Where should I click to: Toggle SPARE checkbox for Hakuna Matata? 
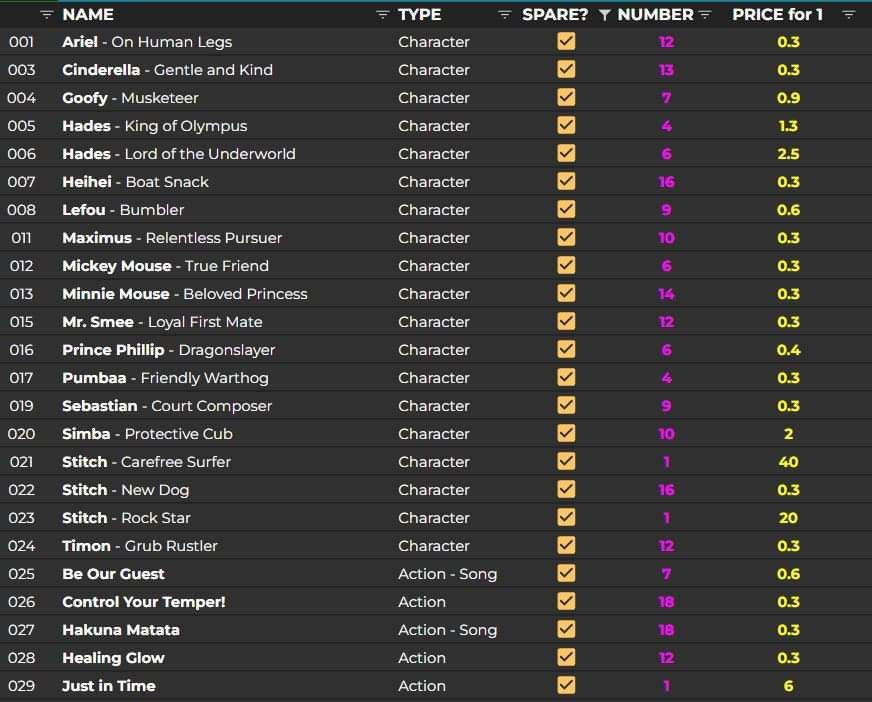[566, 630]
